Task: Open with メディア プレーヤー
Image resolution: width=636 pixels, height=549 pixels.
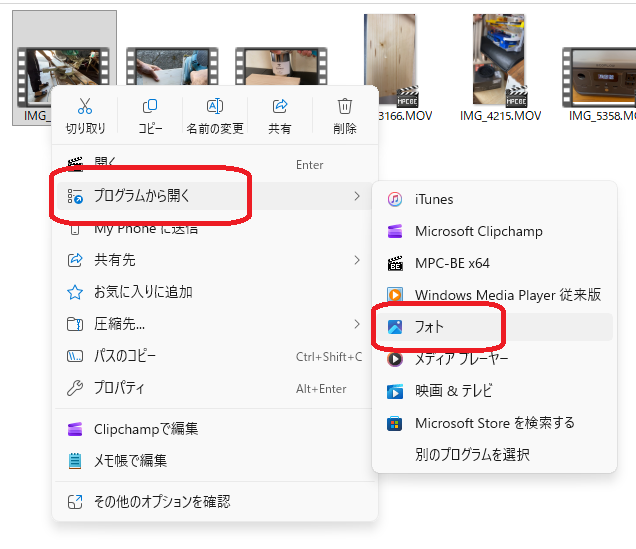Action: (494, 359)
